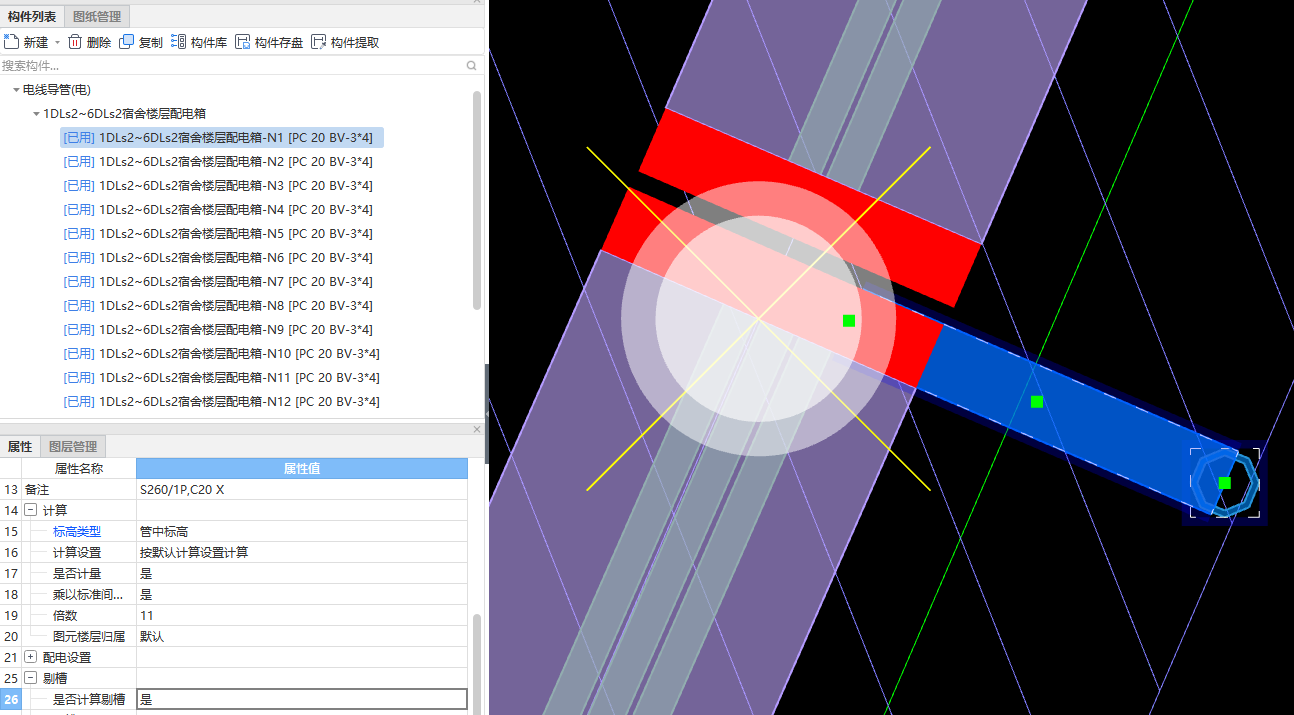Screen dimensions: 1294x715
Task: Click the 删除 text label in the toolbar
Action: (99, 43)
